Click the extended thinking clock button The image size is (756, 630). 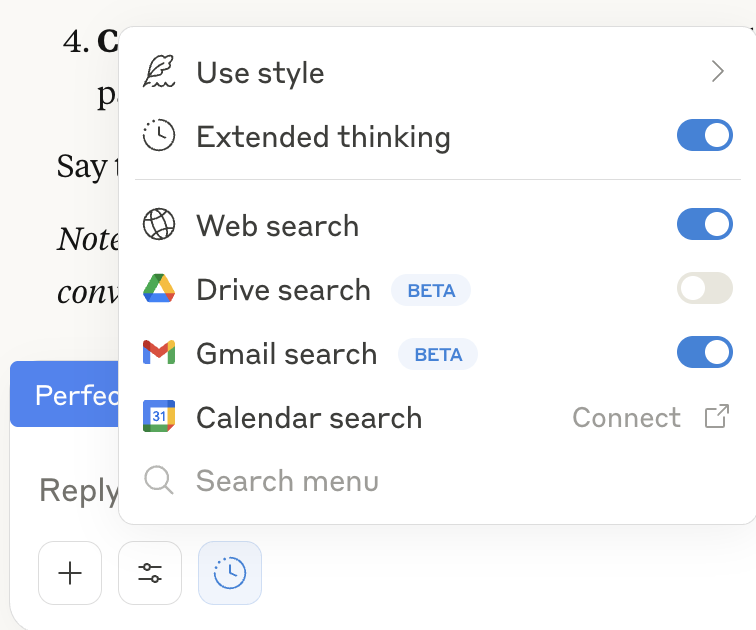coord(230,573)
